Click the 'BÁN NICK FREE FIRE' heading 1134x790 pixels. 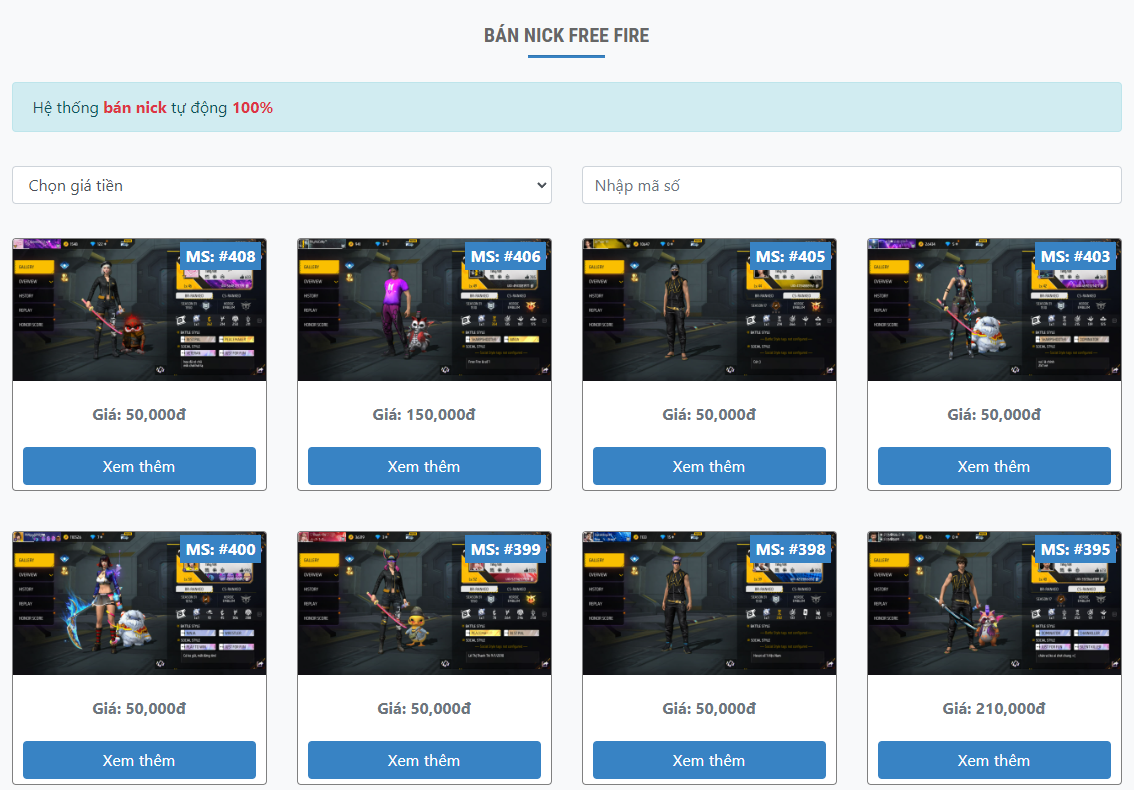566,35
